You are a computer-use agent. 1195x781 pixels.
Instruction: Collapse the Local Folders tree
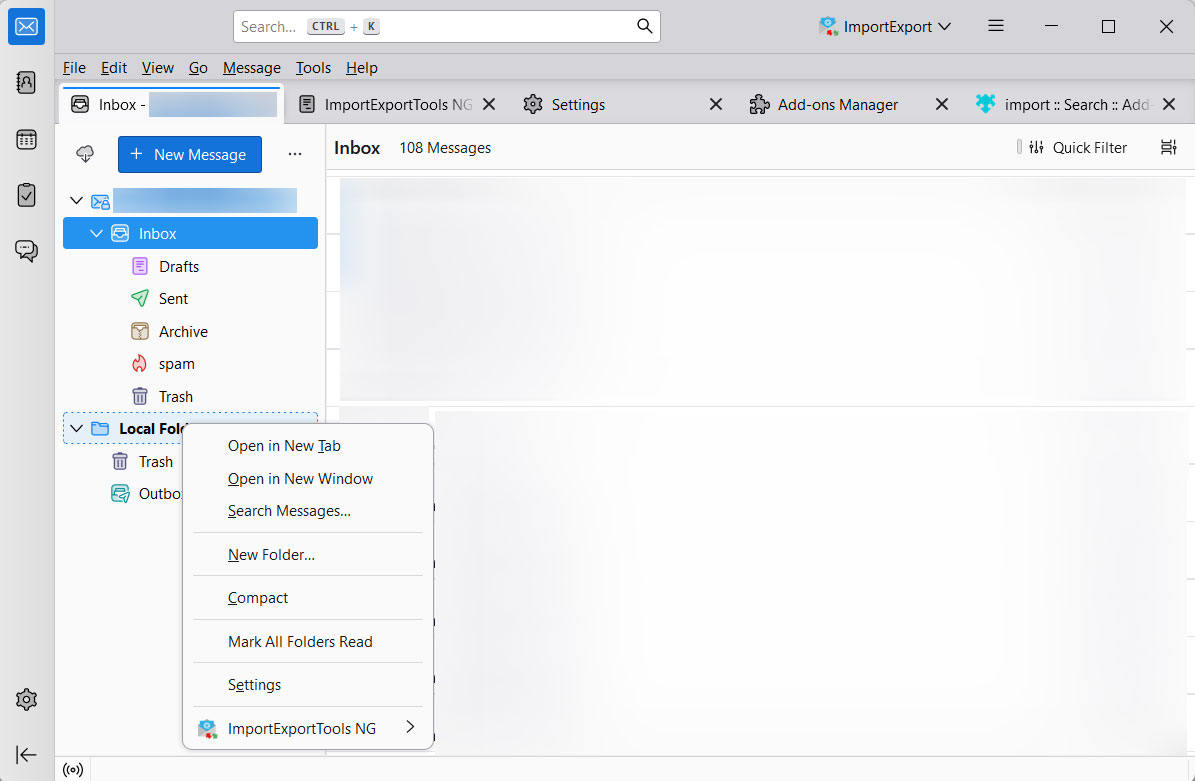pyautogui.click(x=77, y=429)
